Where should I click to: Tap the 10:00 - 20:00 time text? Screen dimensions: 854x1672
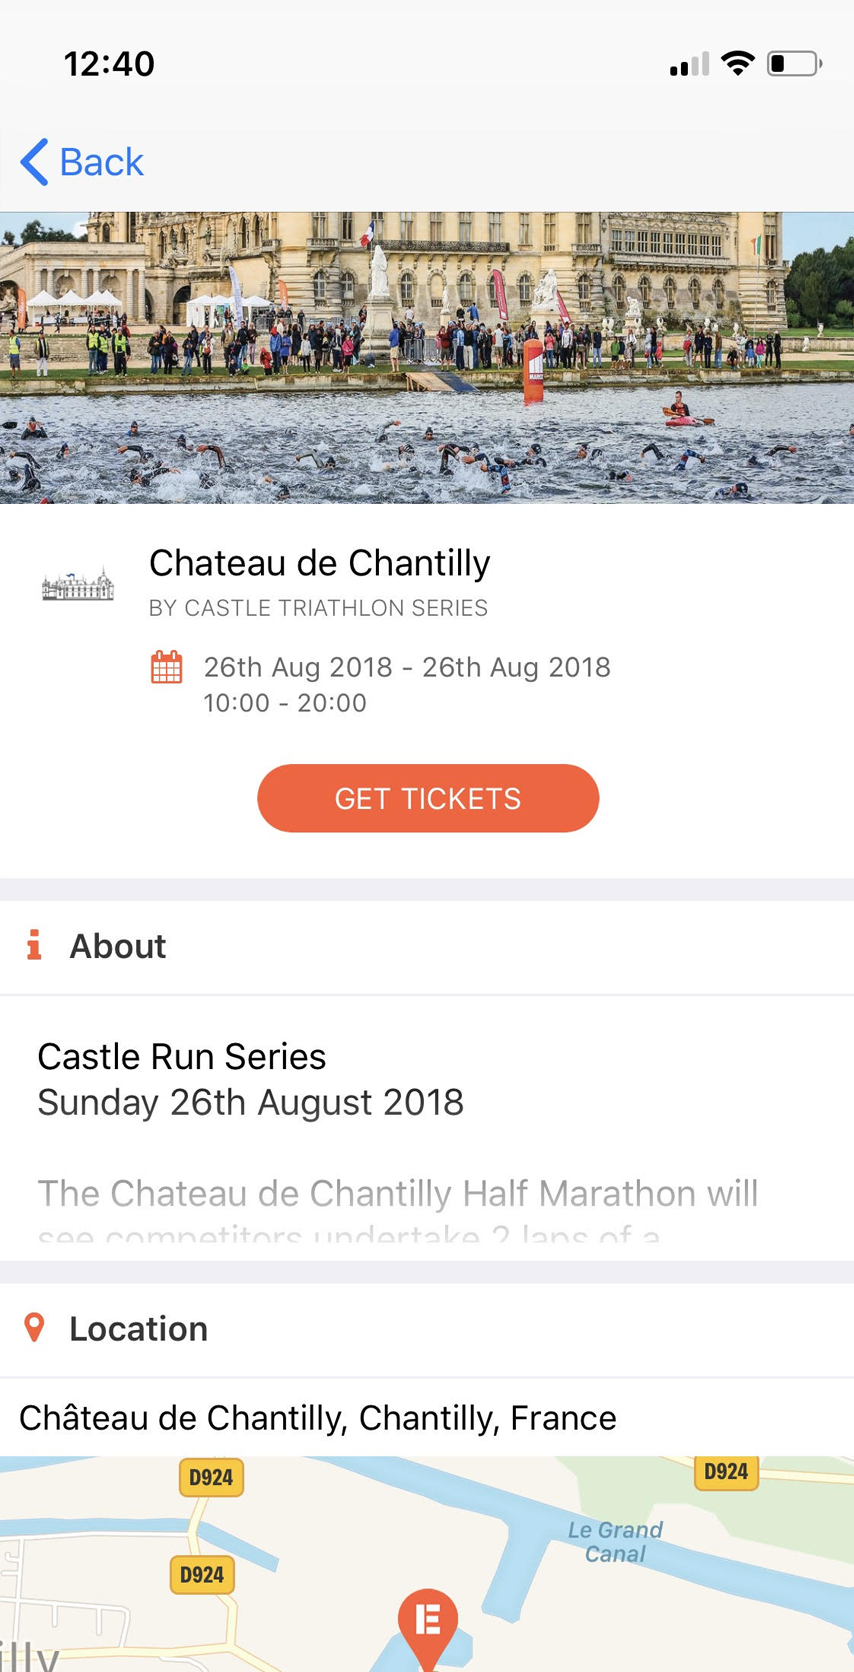pyautogui.click(x=285, y=703)
